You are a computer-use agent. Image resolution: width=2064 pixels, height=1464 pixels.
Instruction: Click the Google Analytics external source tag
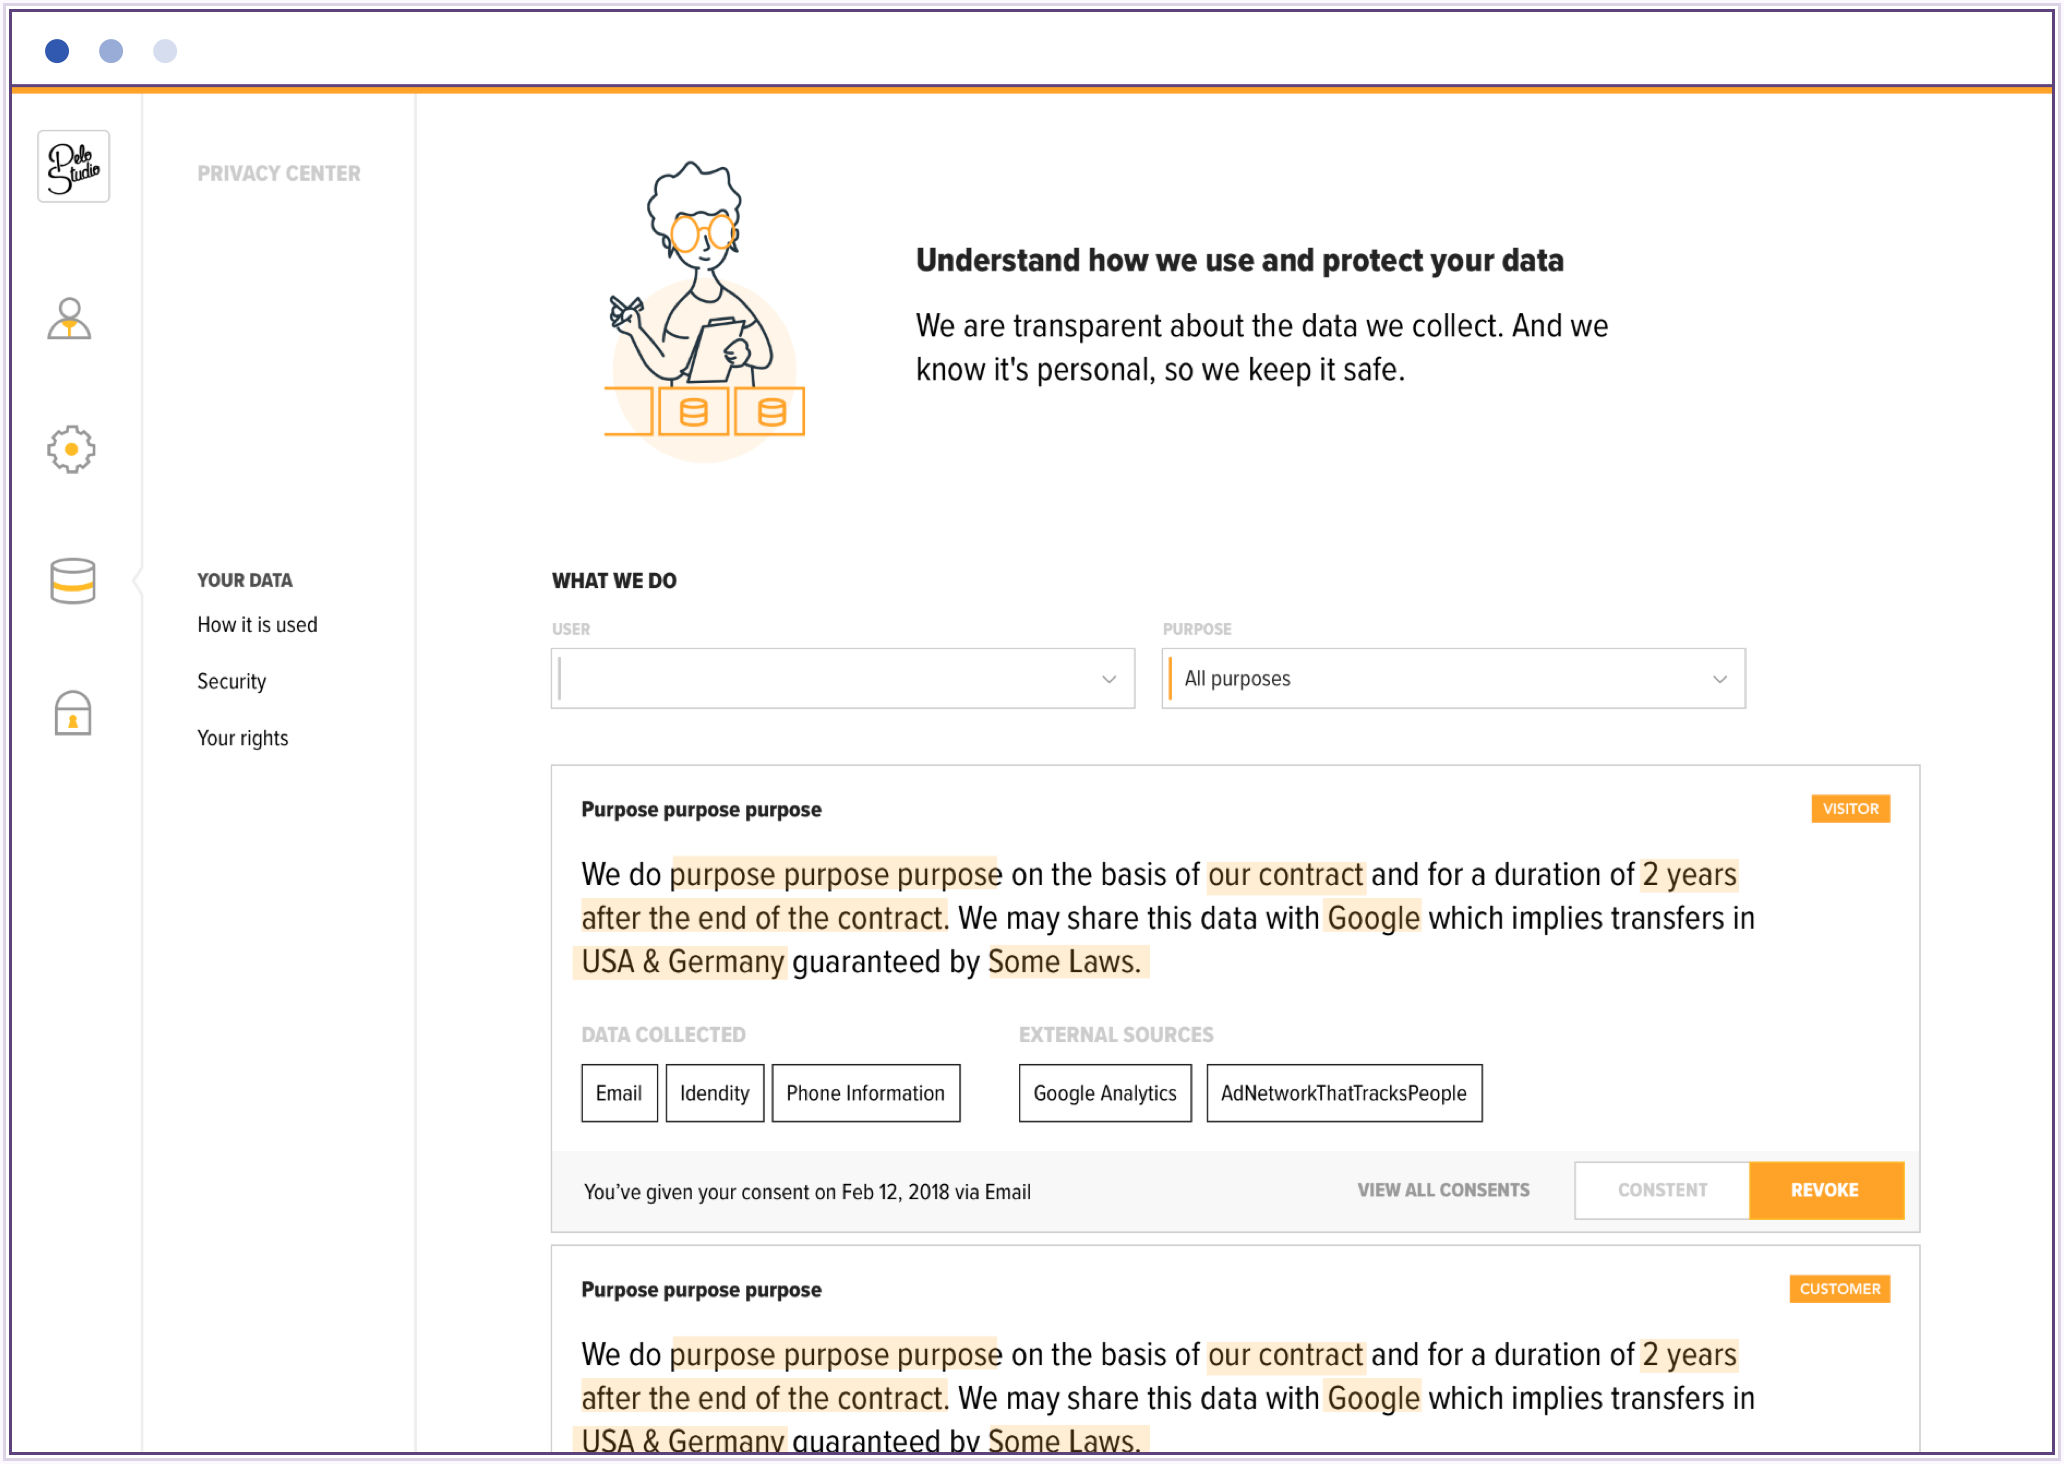tap(1102, 1093)
